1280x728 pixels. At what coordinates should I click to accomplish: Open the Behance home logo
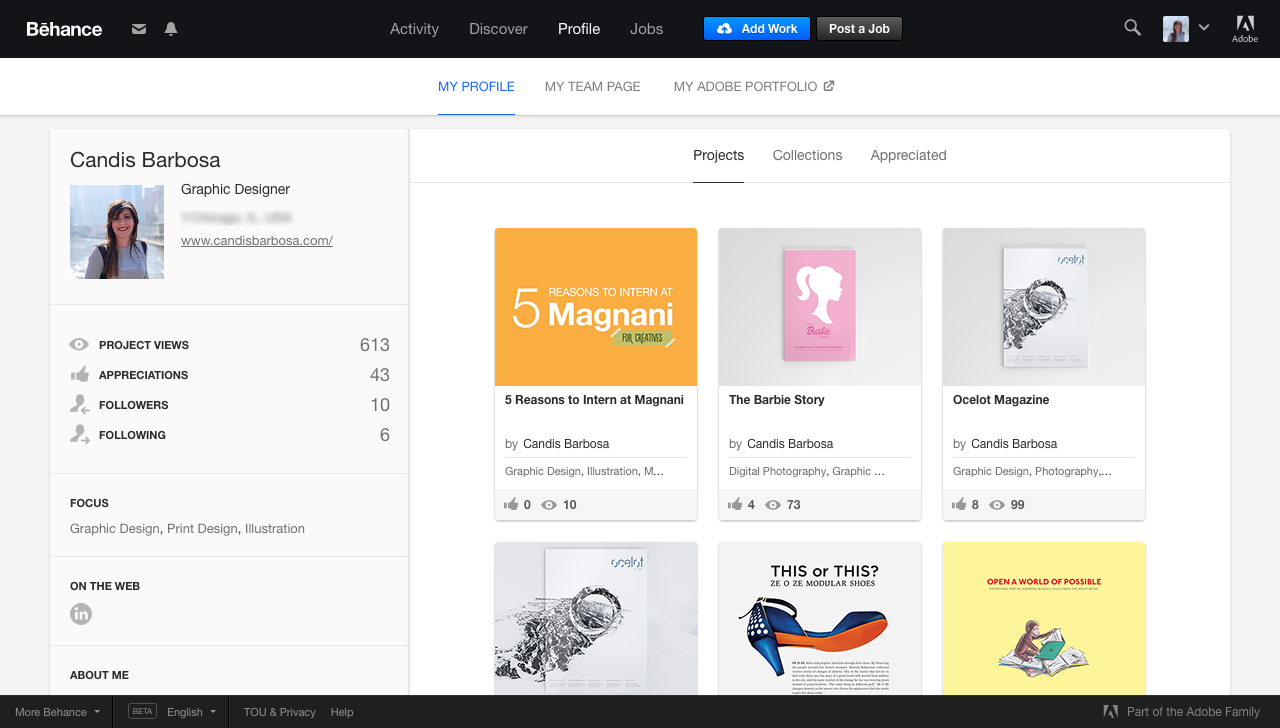click(64, 29)
